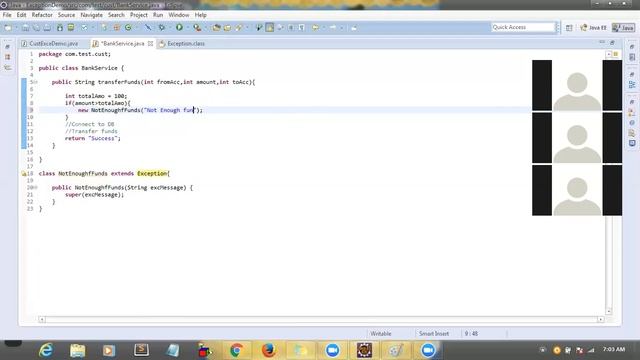Click the Run External Tools icon
Screen dimensions: 640x360
click(197, 28)
